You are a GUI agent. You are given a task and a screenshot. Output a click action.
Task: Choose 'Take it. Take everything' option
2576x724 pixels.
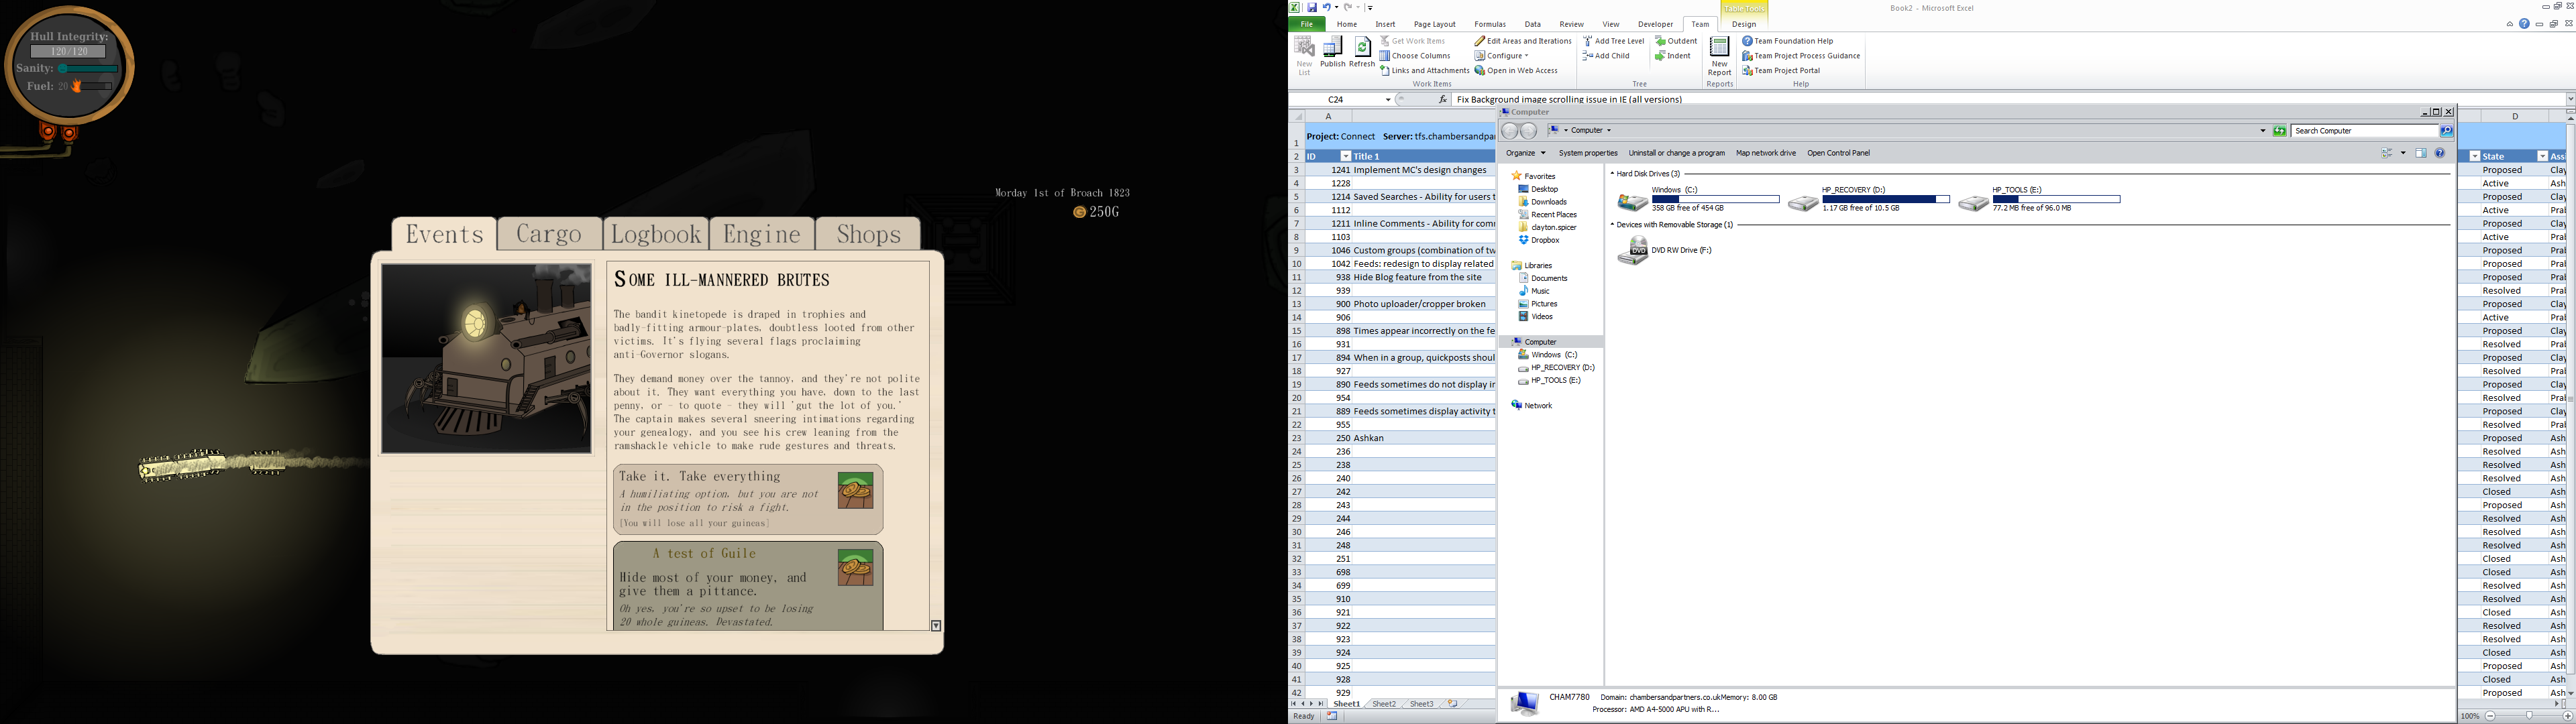point(748,499)
